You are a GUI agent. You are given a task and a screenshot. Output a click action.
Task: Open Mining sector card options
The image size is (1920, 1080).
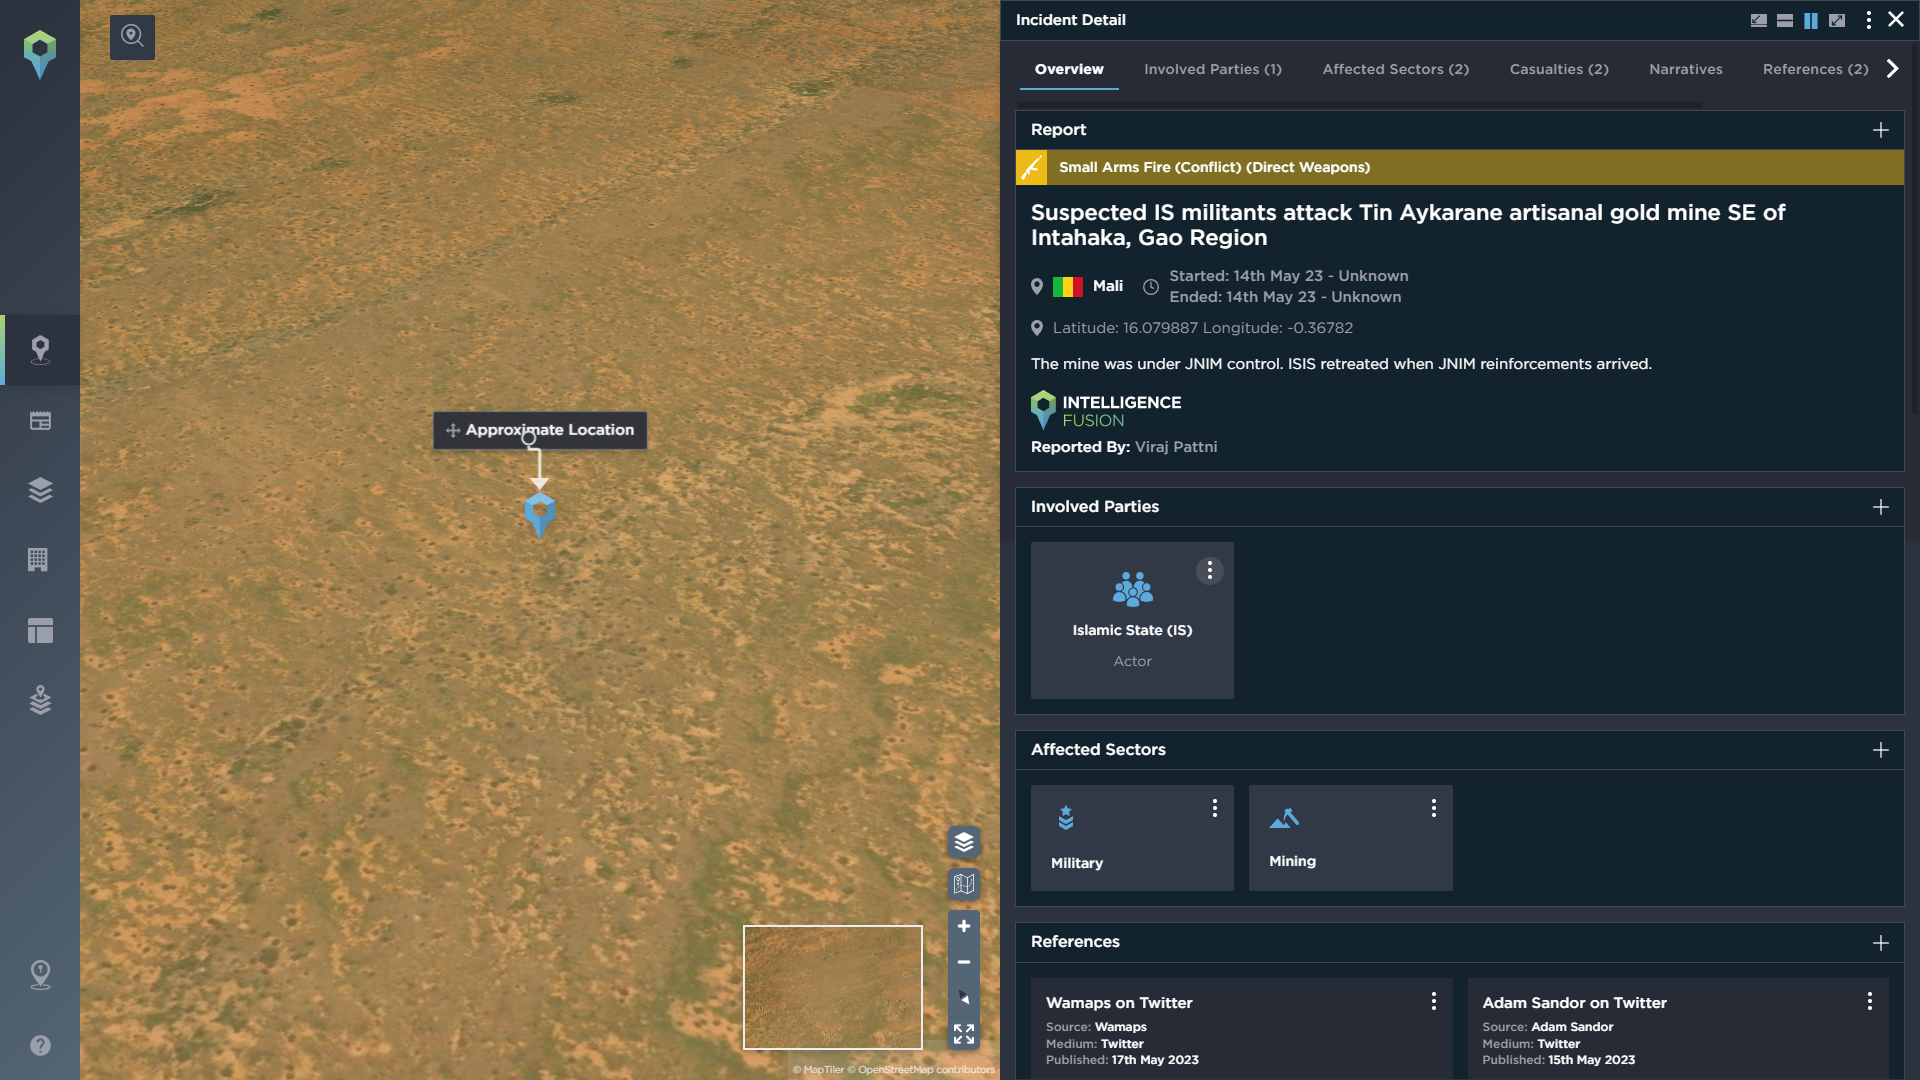click(1434, 808)
